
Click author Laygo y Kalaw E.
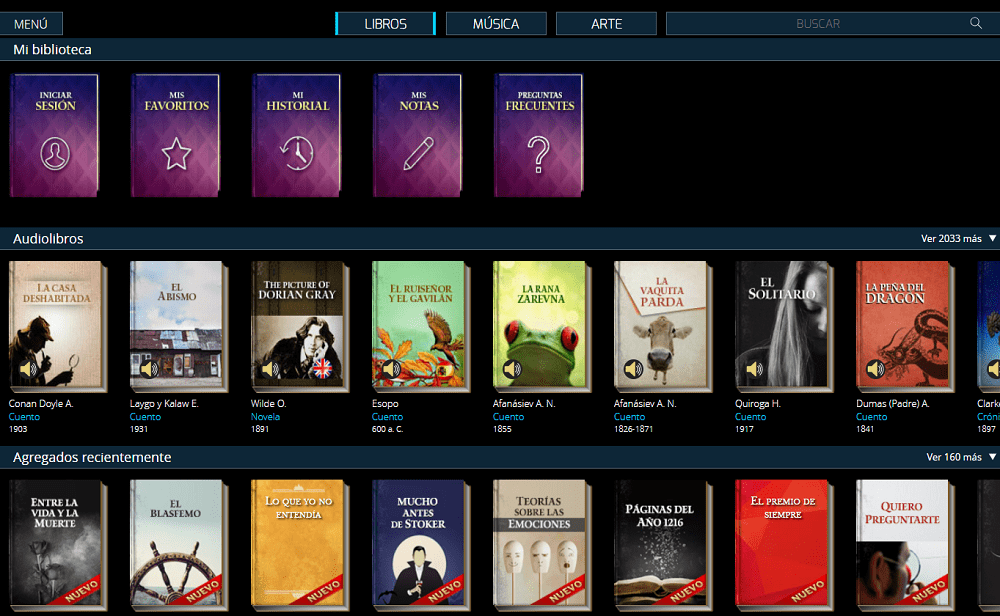click(x=164, y=404)
